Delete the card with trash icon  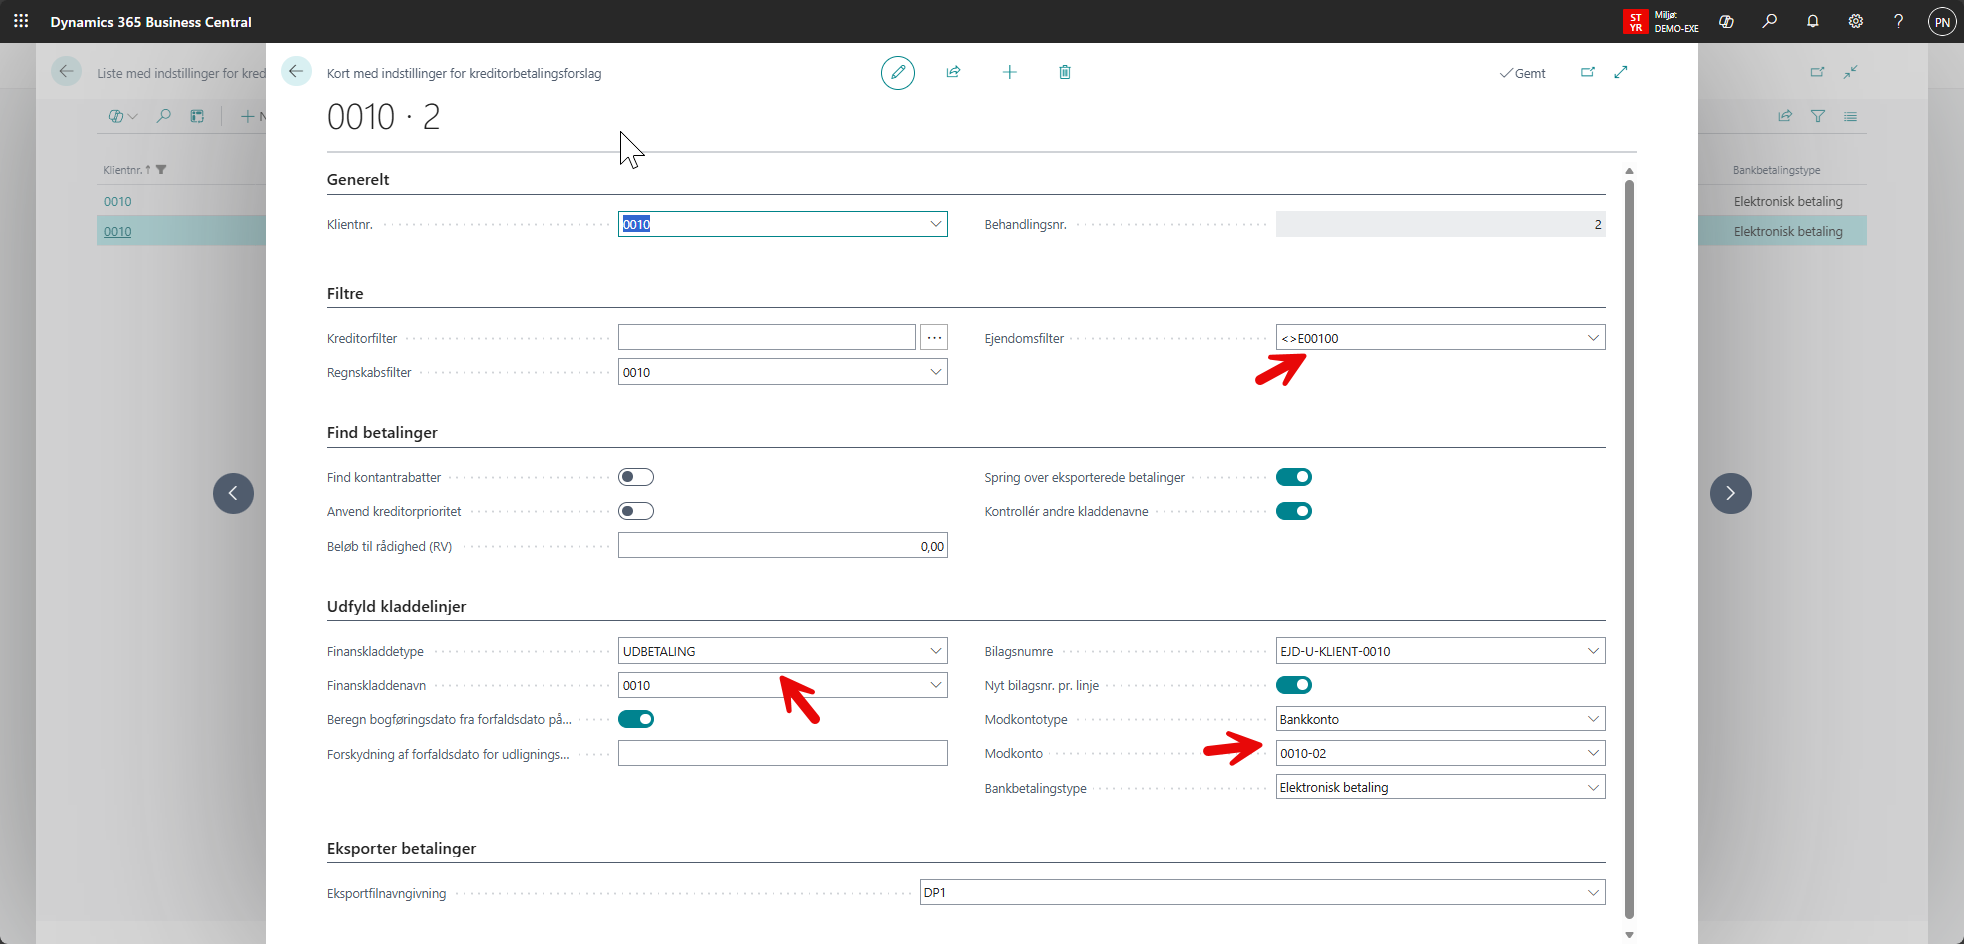point(1065,72)
